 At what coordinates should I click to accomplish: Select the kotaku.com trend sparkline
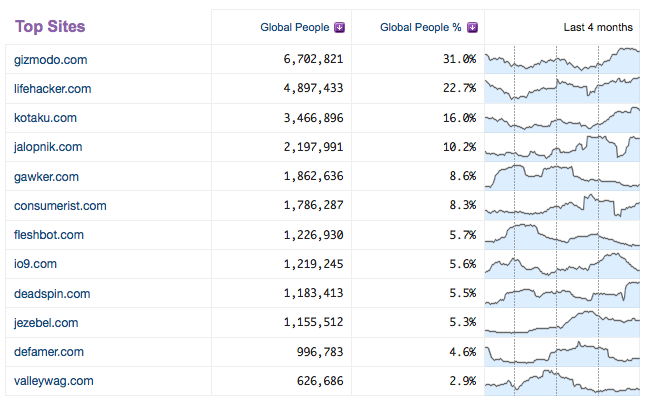(562, 118)
